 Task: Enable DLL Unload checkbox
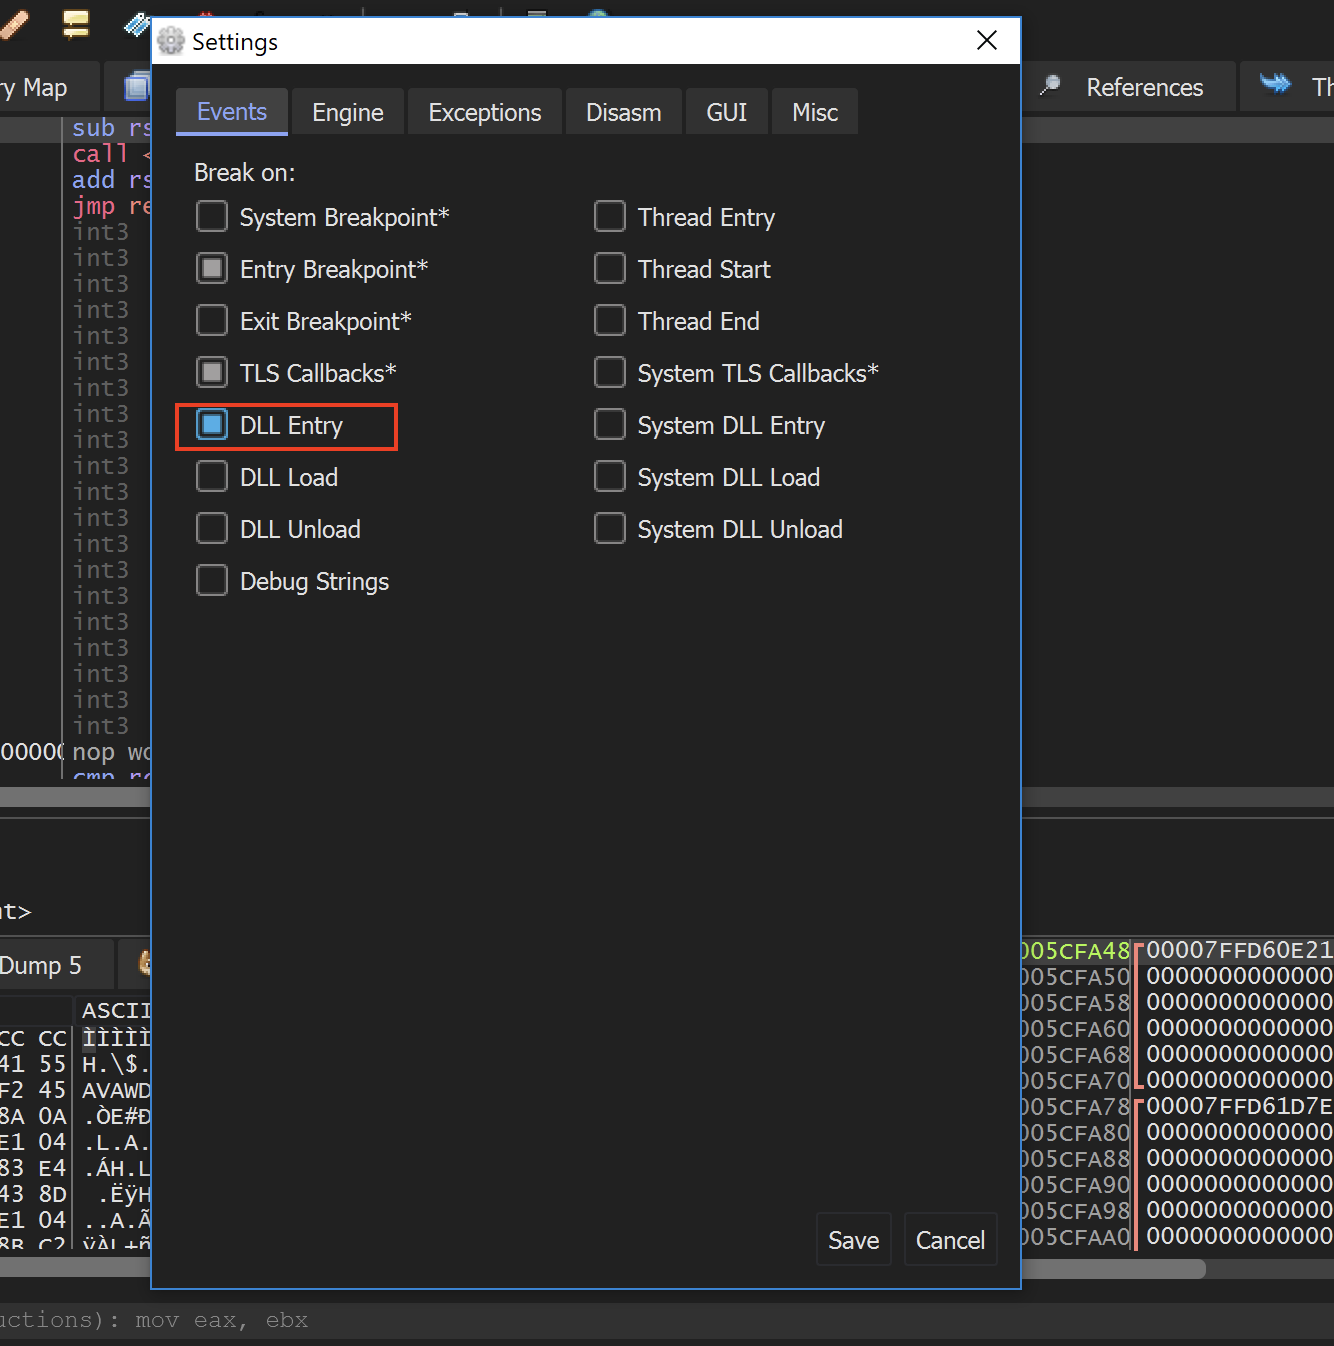click(x=212, y=529)
